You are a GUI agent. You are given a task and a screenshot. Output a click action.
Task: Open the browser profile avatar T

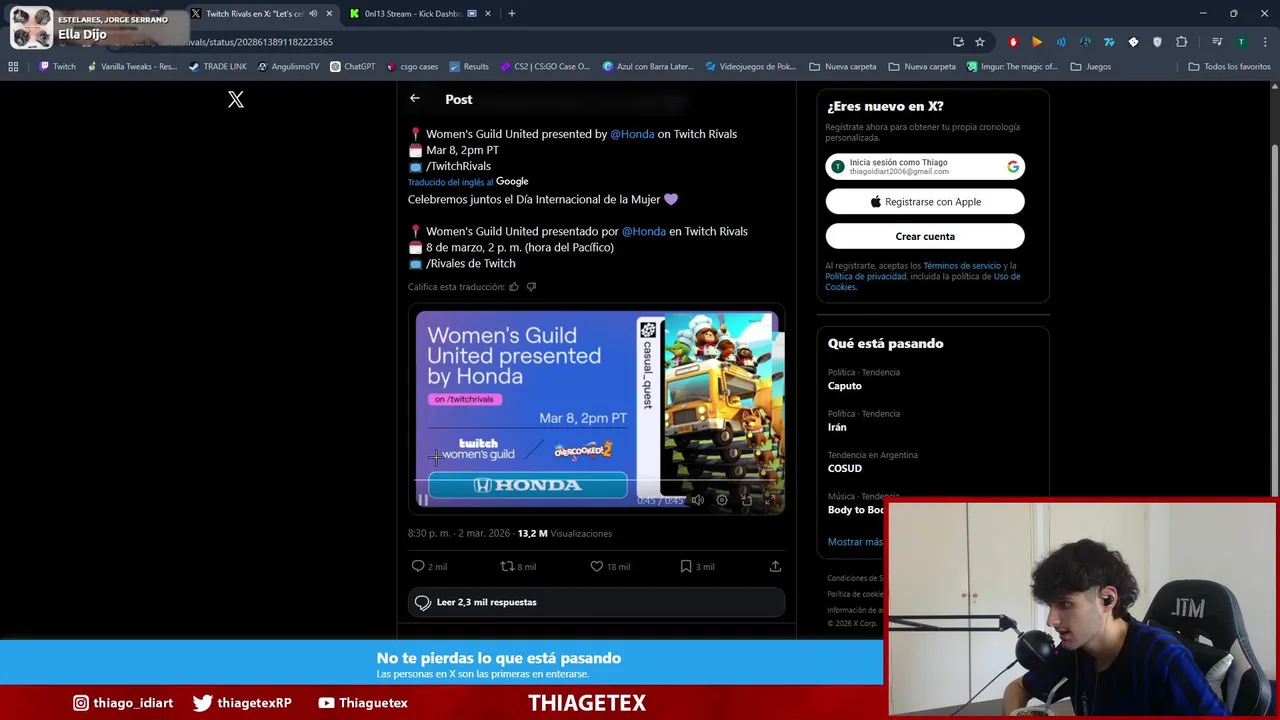(x=1241, y=42)
